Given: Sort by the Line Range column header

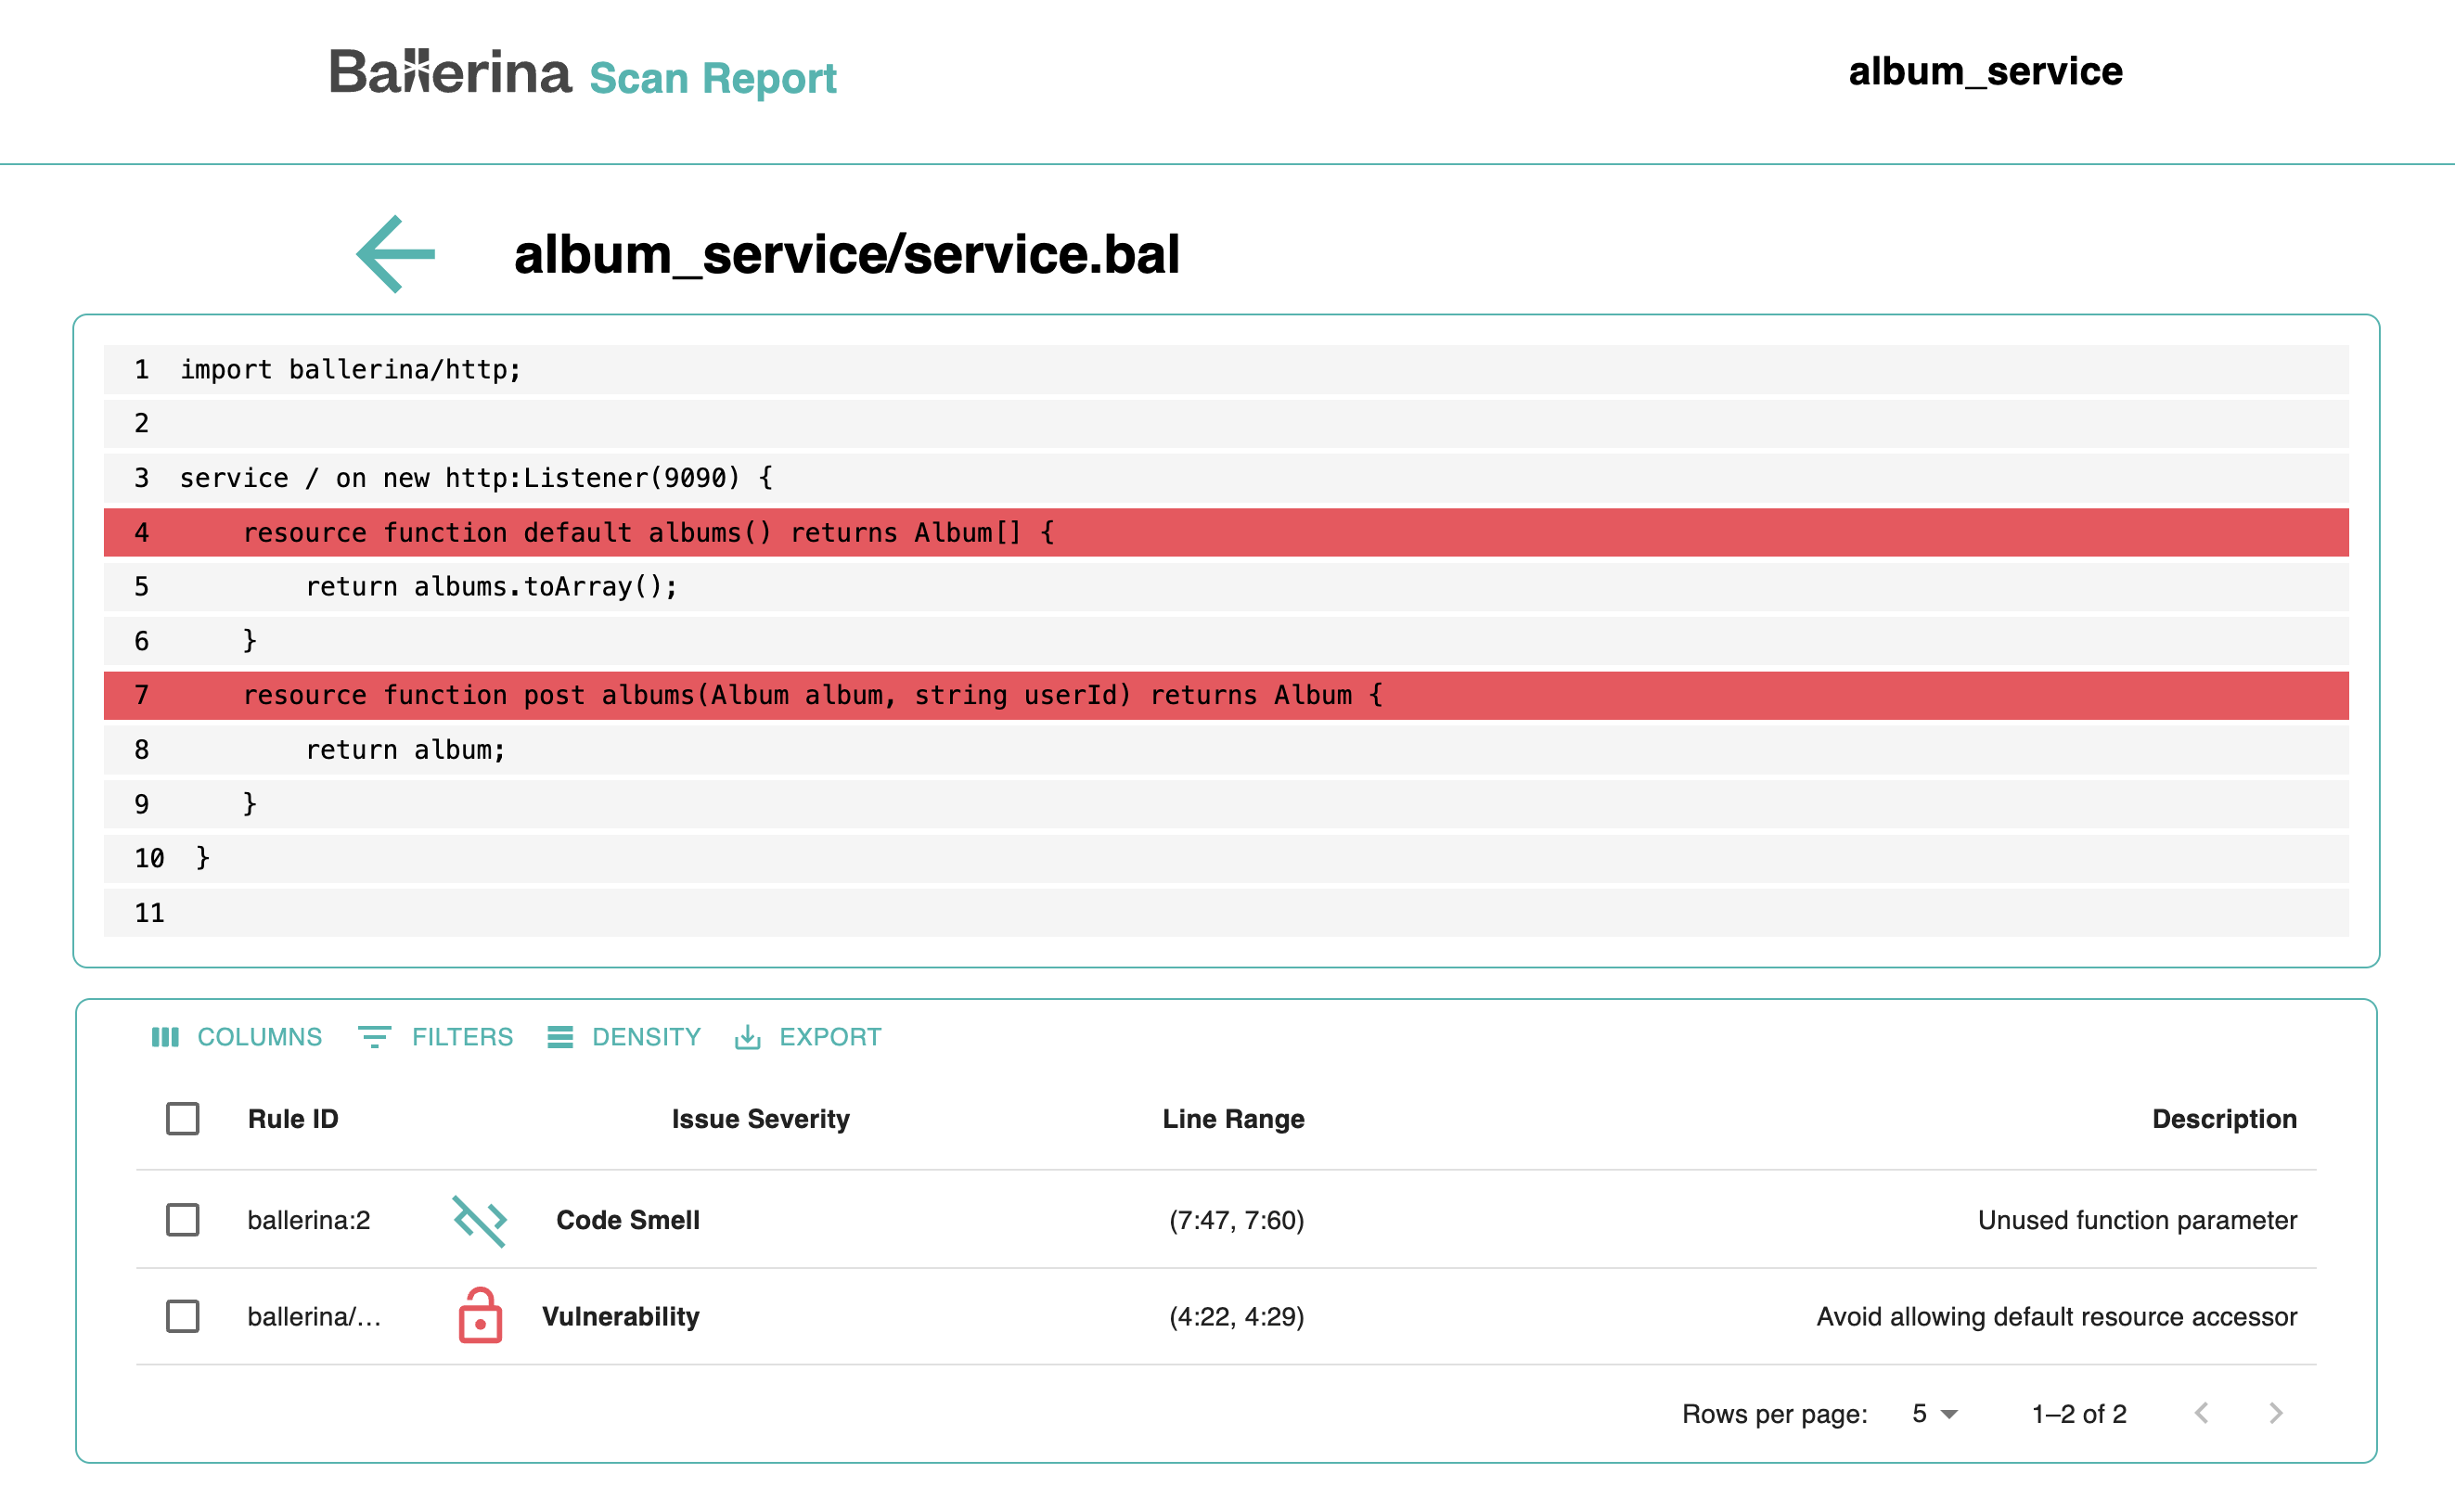Looking at the screenshot, I should [x=1233, y=1118].
